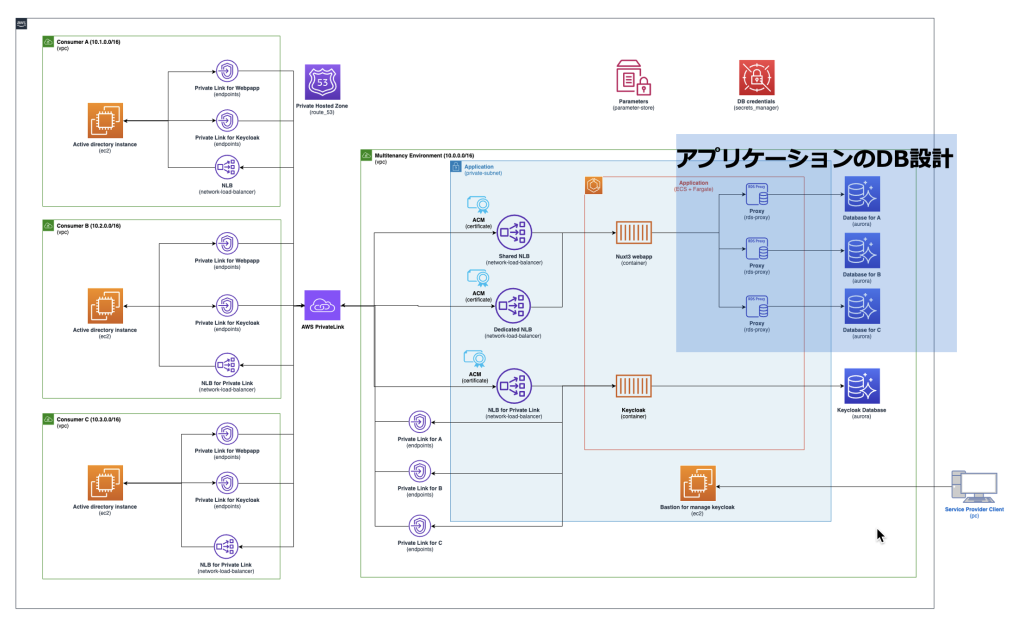Click Consumer B's Private Link for Keycloak endpoint
The image size is (1024, 635).
(x=227, y=306)
